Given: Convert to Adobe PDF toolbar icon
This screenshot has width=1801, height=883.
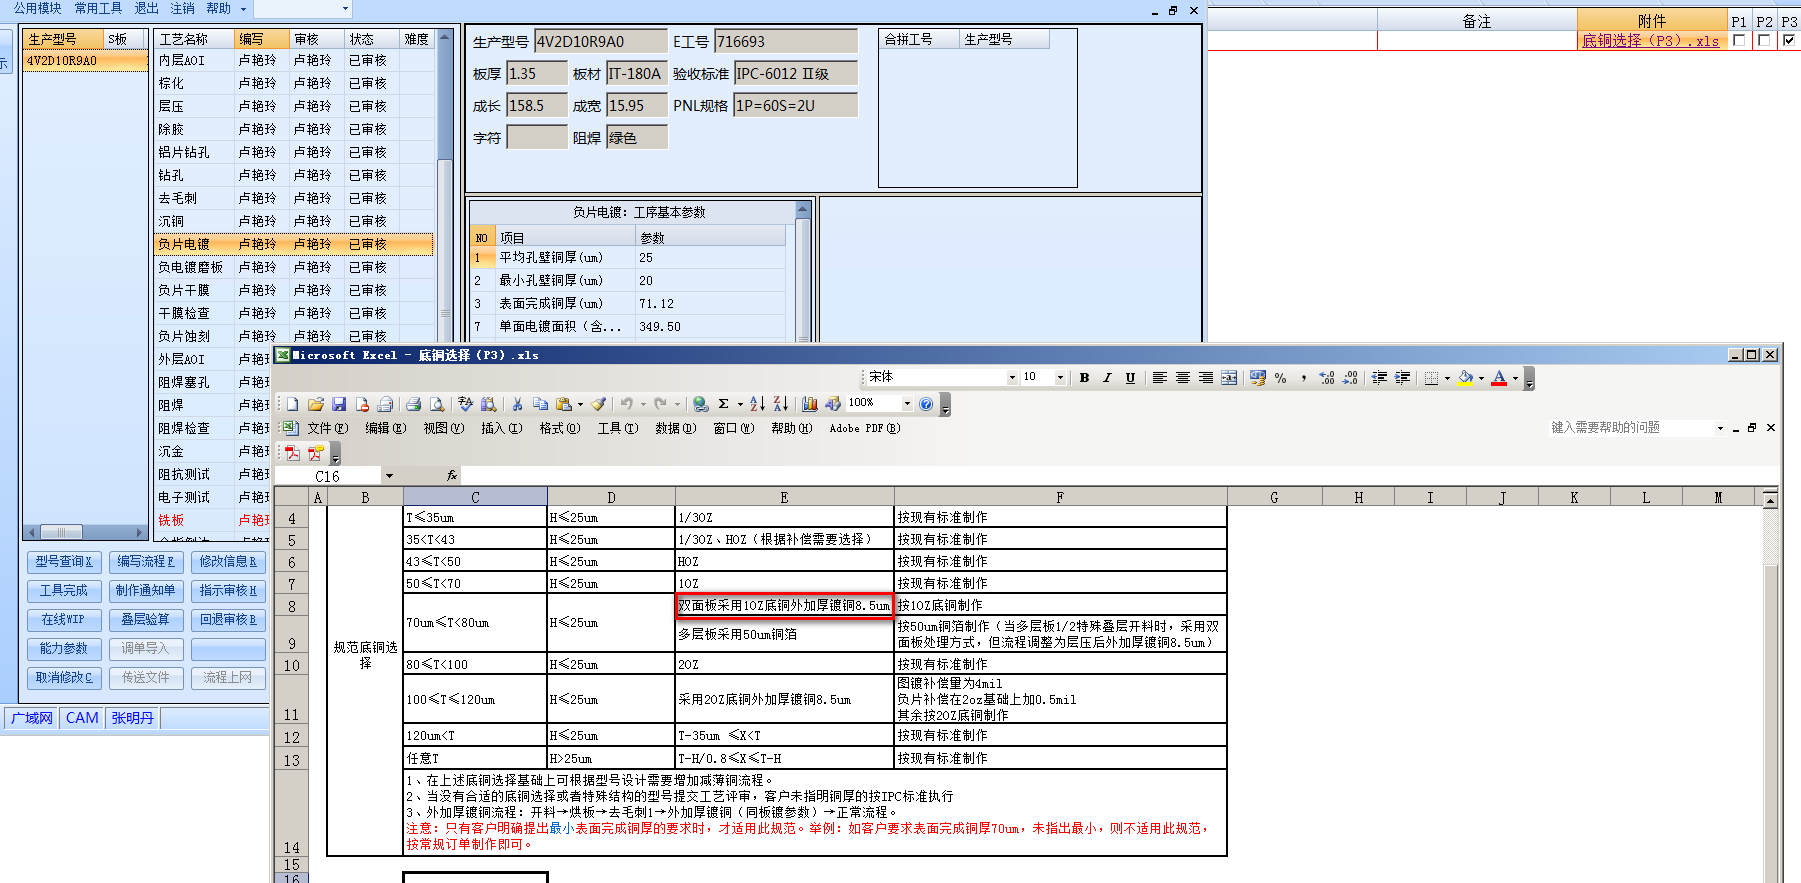Looking at the screenshot, I should [x=292, y=453].
